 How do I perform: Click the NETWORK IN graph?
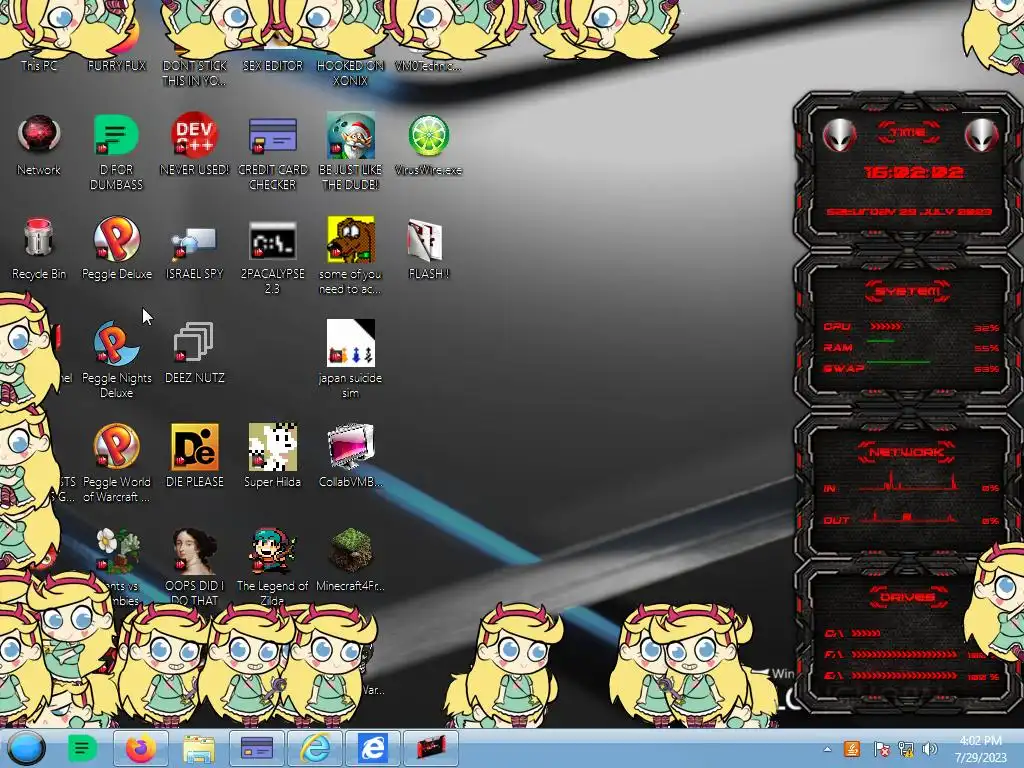tap(910, 483)
